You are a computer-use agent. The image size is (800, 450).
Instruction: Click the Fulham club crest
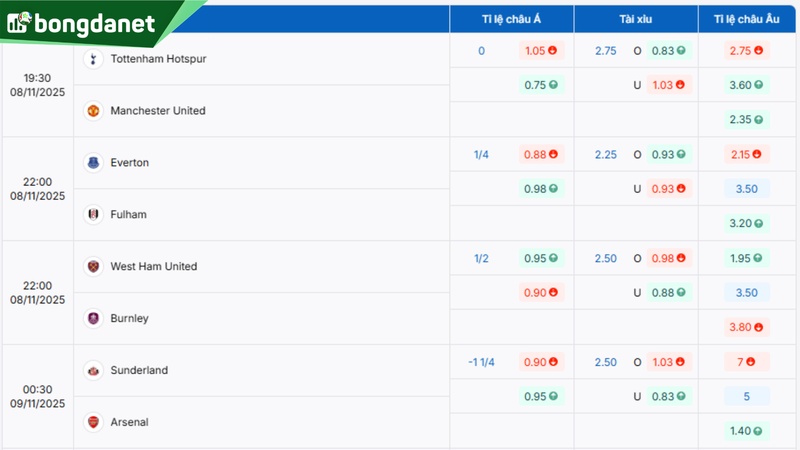tap(93, 215)
